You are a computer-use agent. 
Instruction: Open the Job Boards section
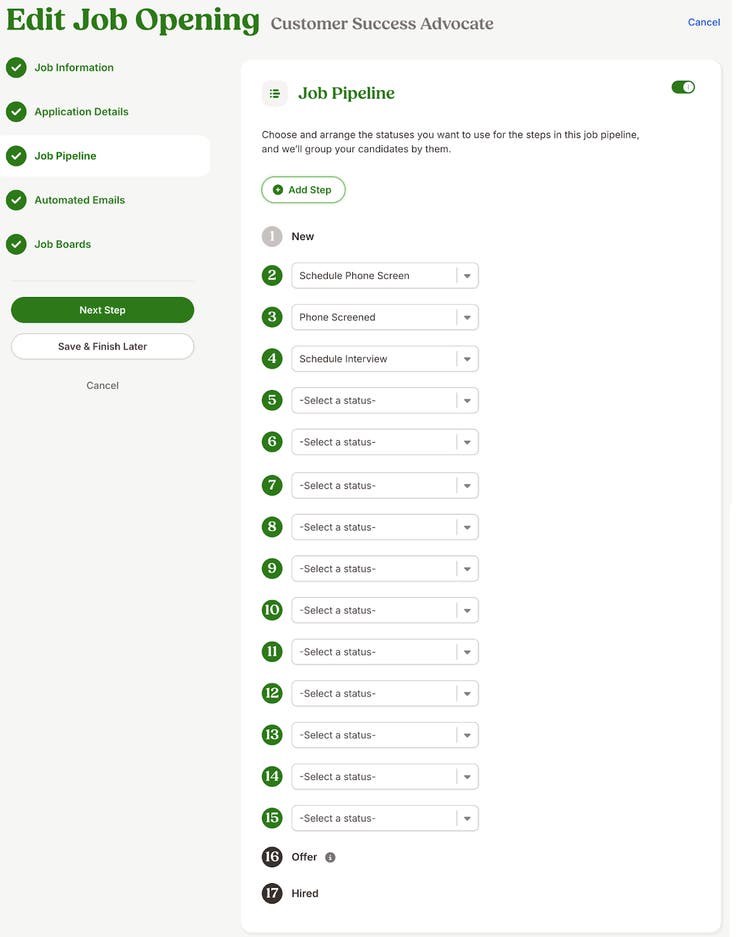(63, 244)
